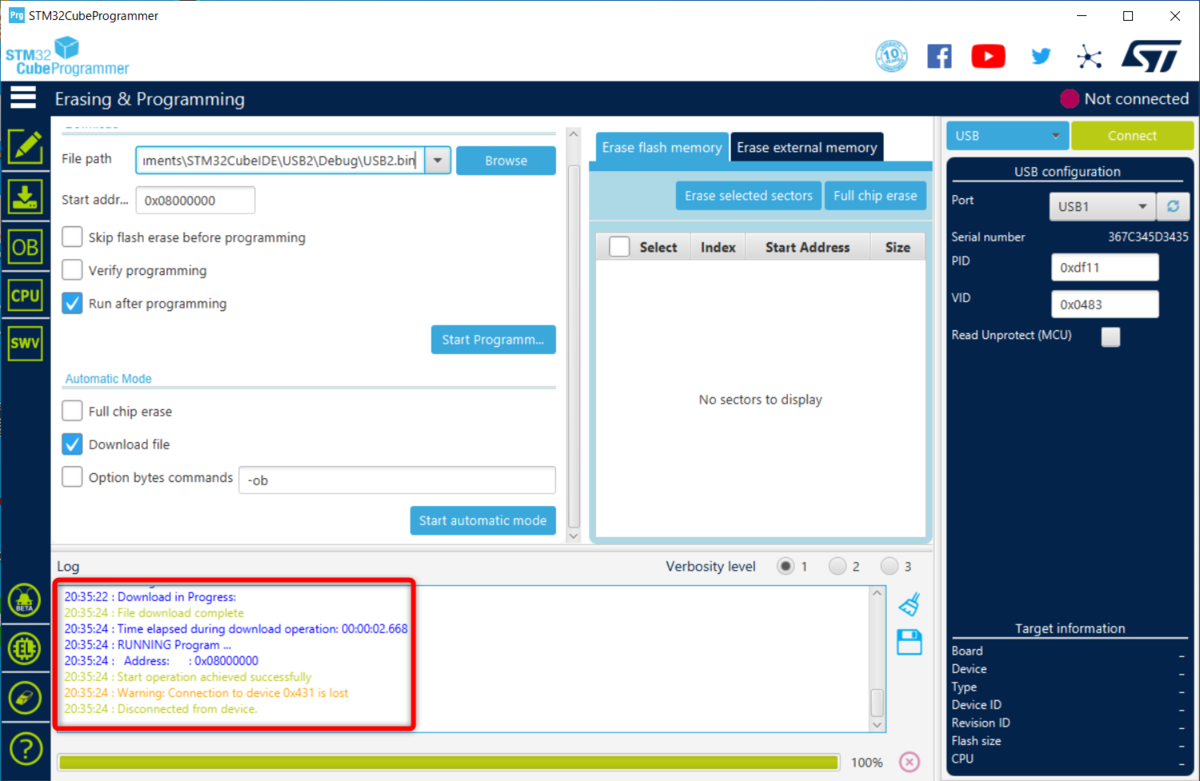Click the Not connected status indicator
The width and height of the screenshot is (1200, 781).
(1124, 99)
